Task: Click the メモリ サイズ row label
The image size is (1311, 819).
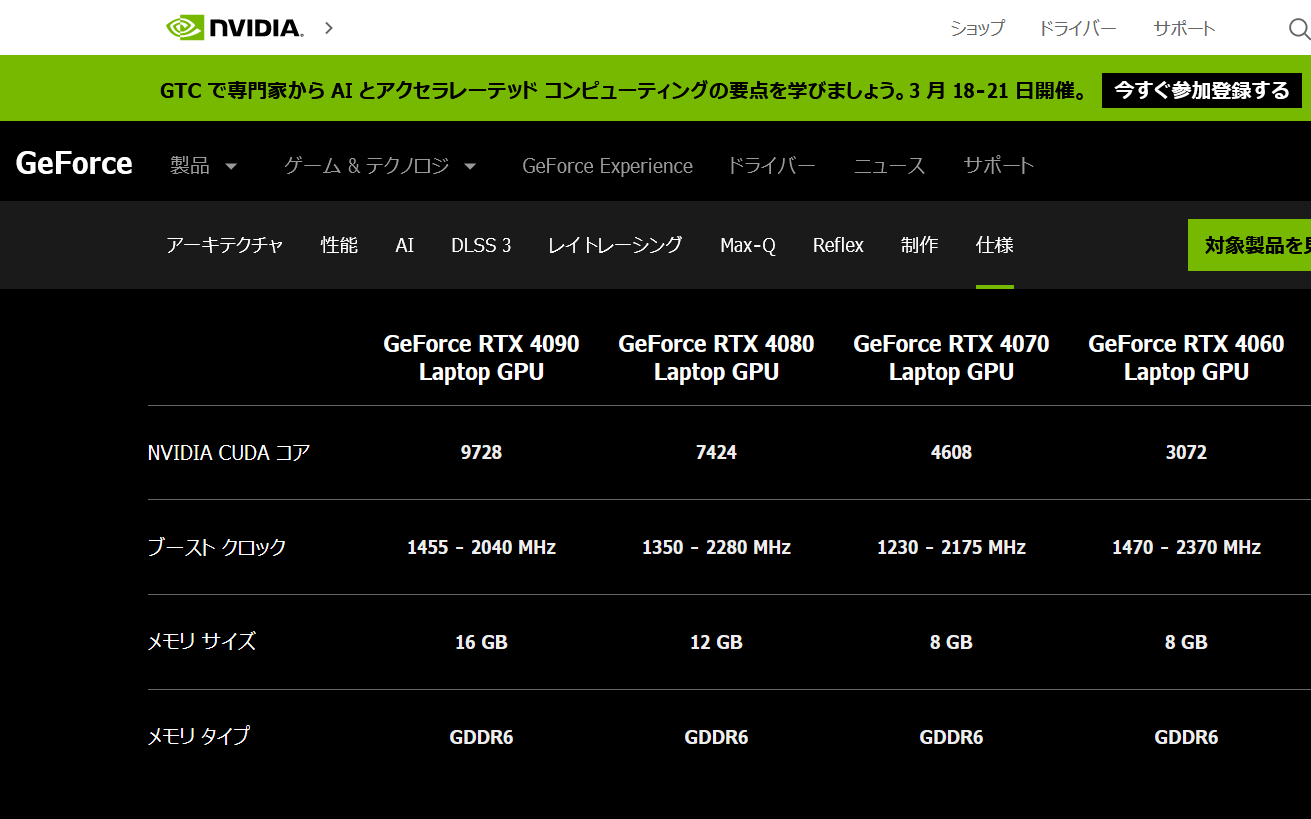Action: pyautogui.click(x=202, y=641)
